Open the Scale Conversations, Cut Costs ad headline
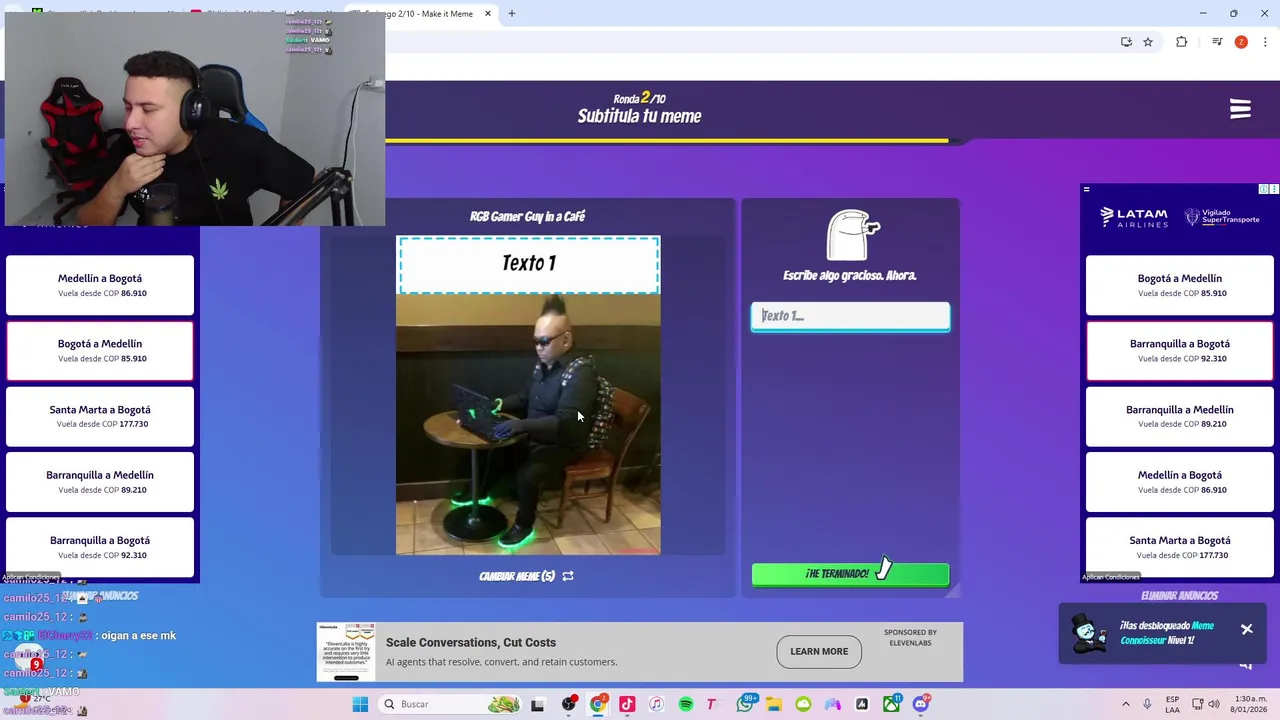The height and width of the screenshot is (720, 1280). click(471, 642)
